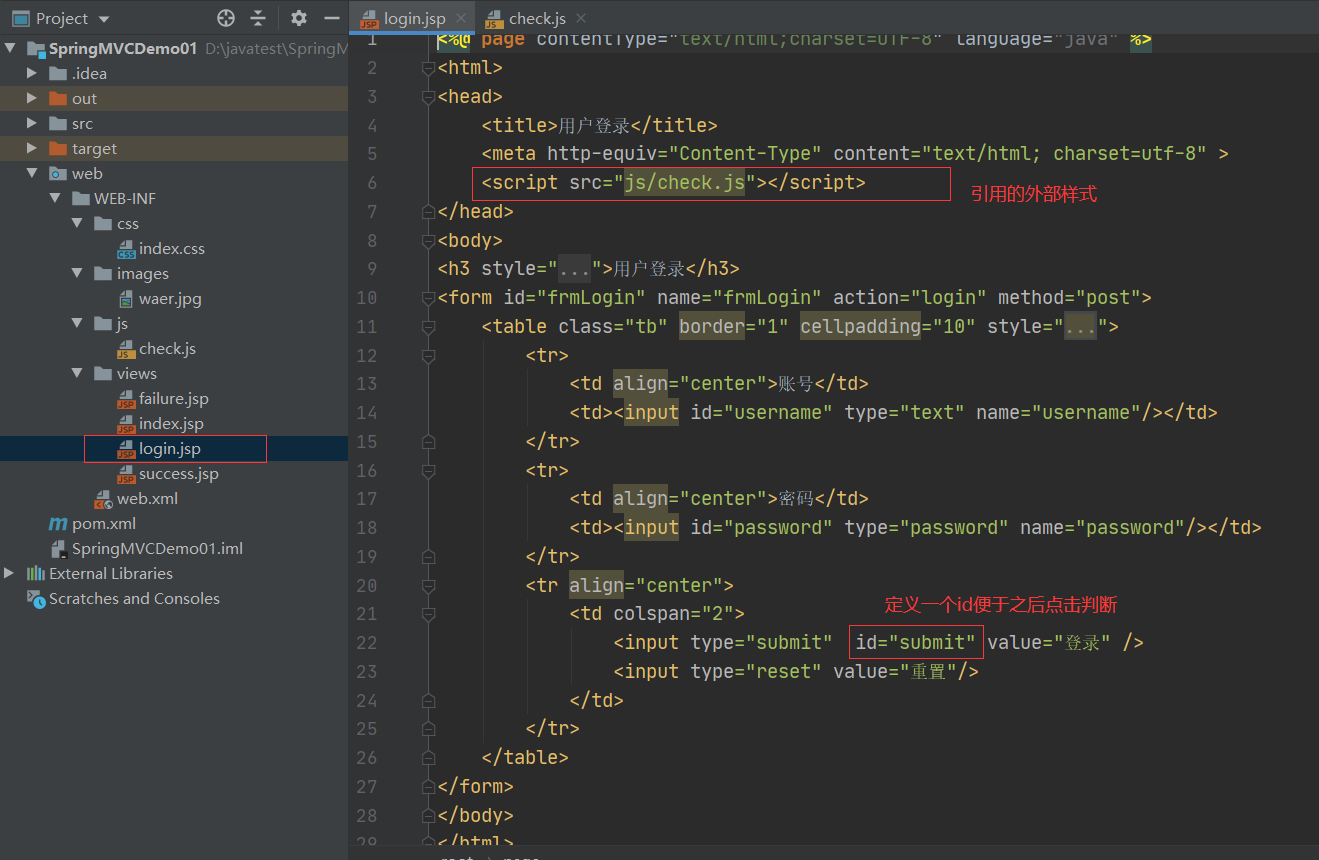1319x860 pixels.
Task: Click the index.jsp file icon
Action: click(x=126, y=424)
